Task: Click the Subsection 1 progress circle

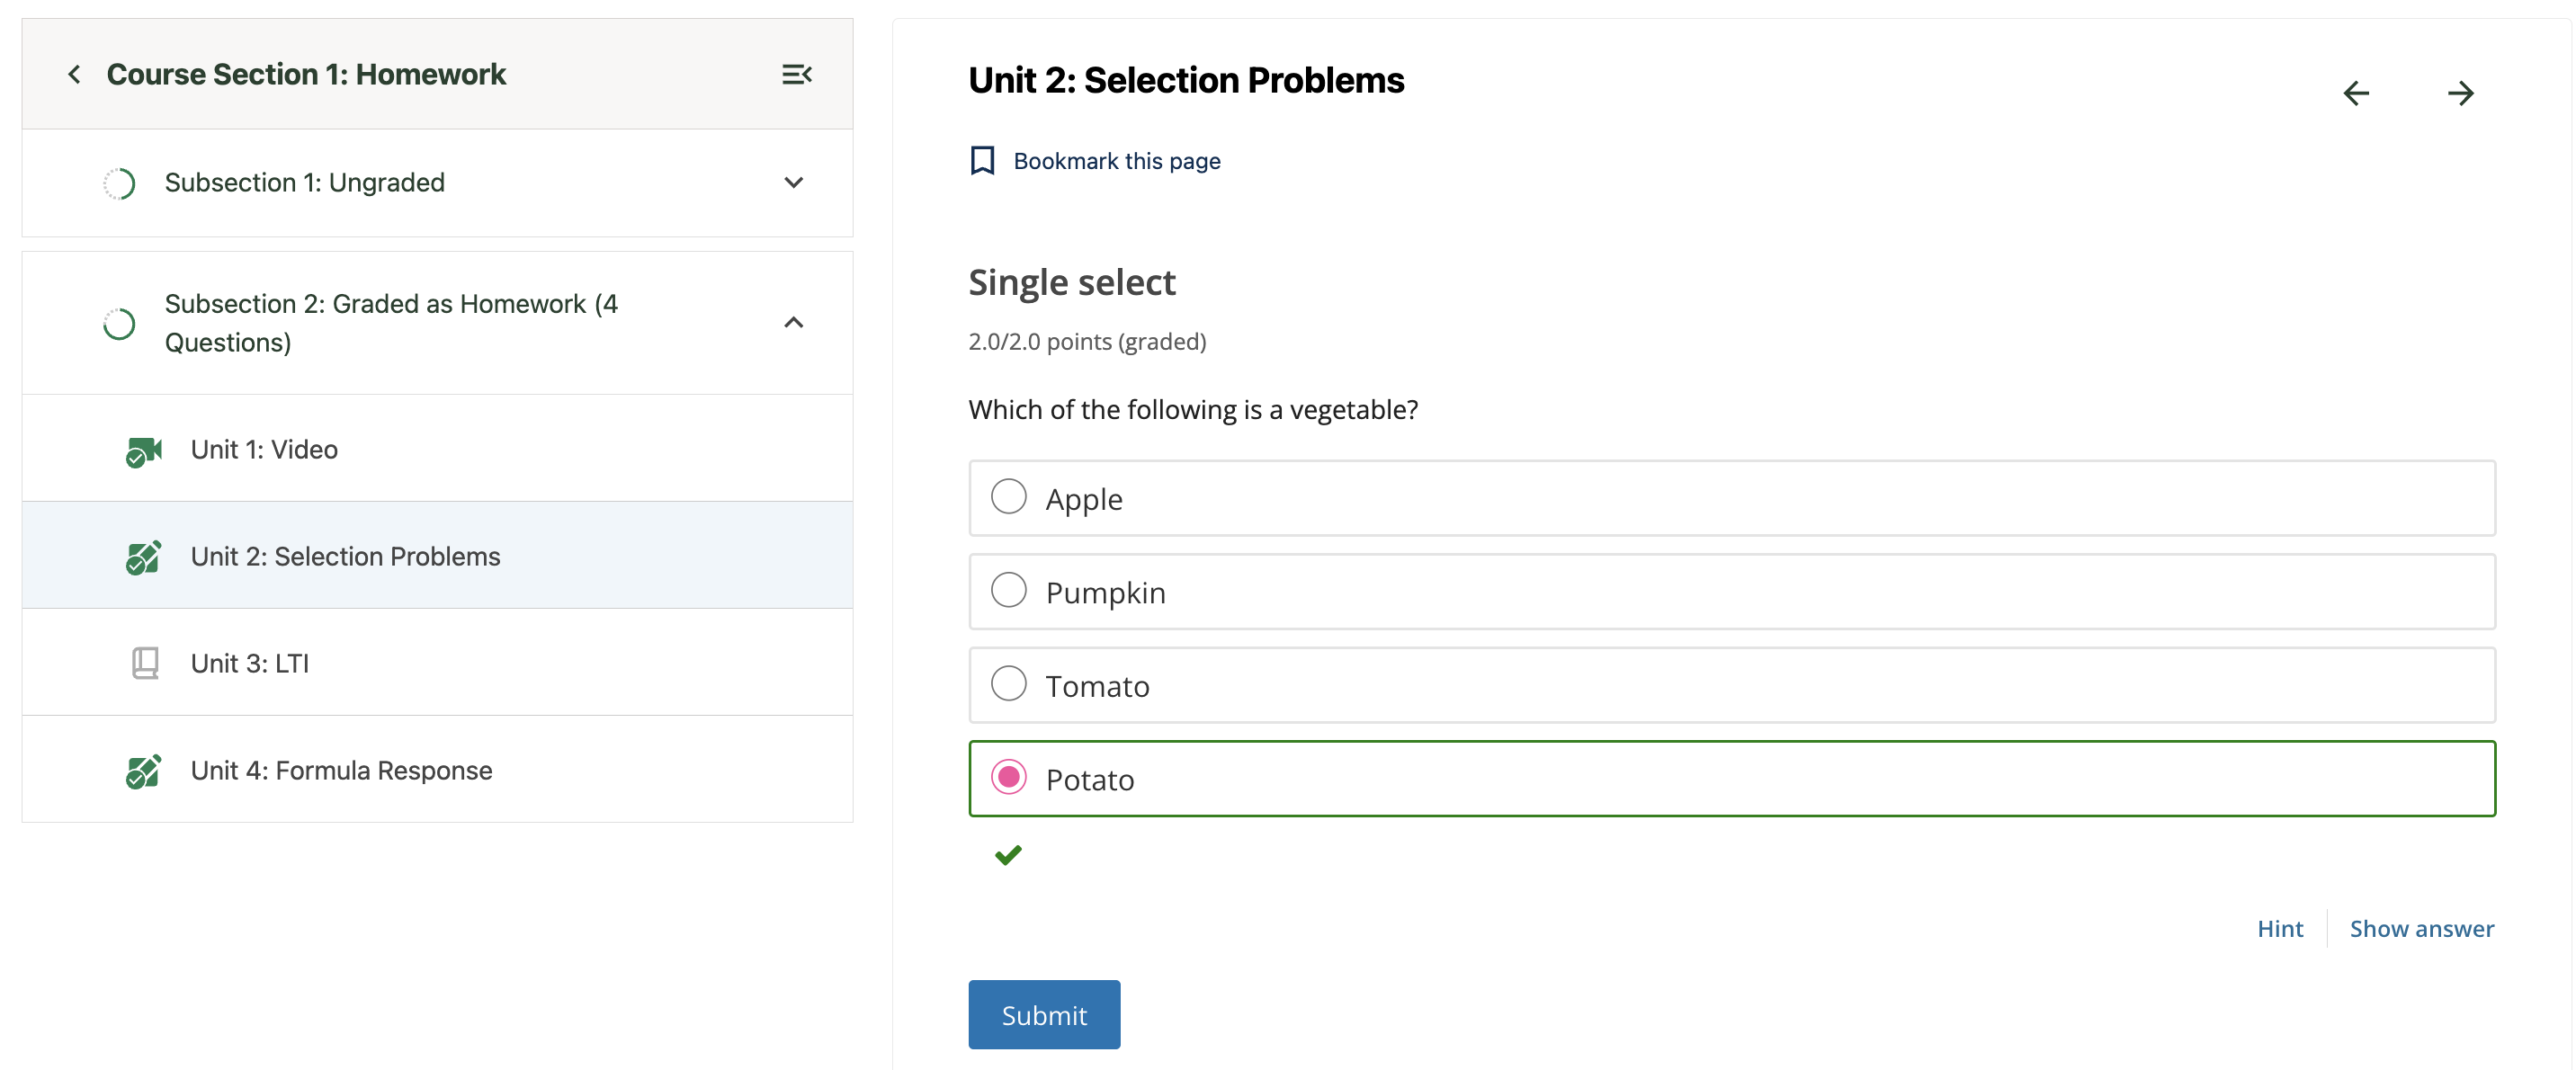Action: click(119, 184)
